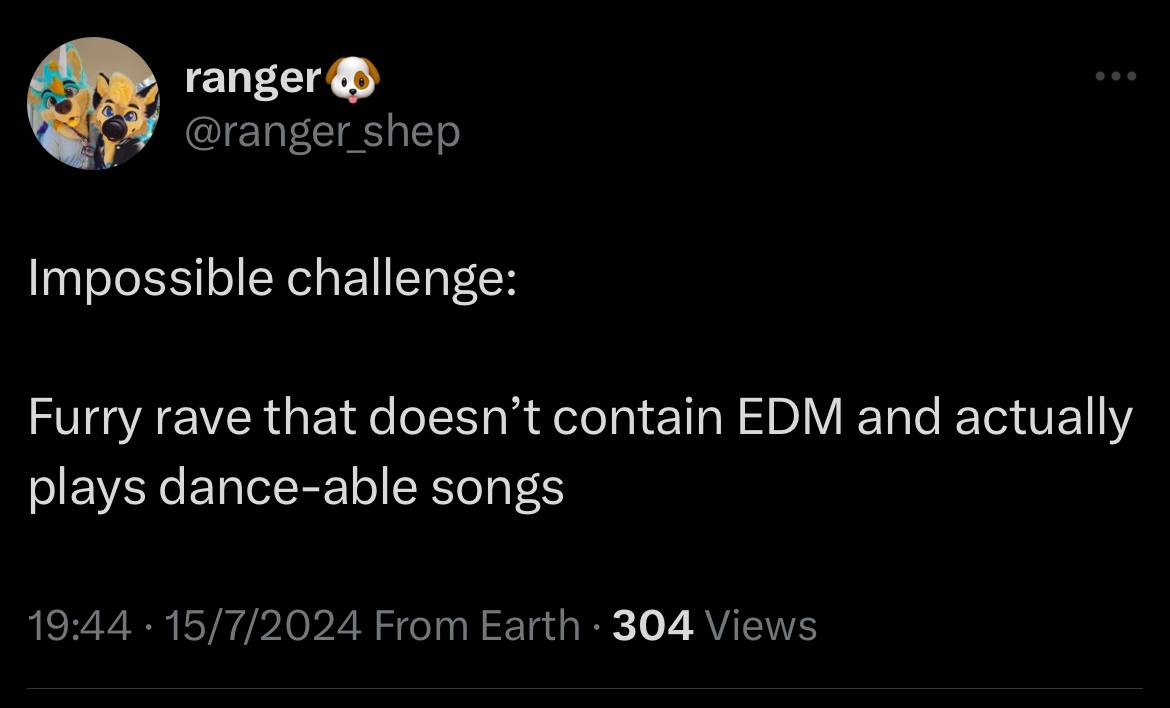The width and height of the screenshot is (1170, 708).
Task: Click the ranger profile avatar picture
Action: click(x=93, y=103)
